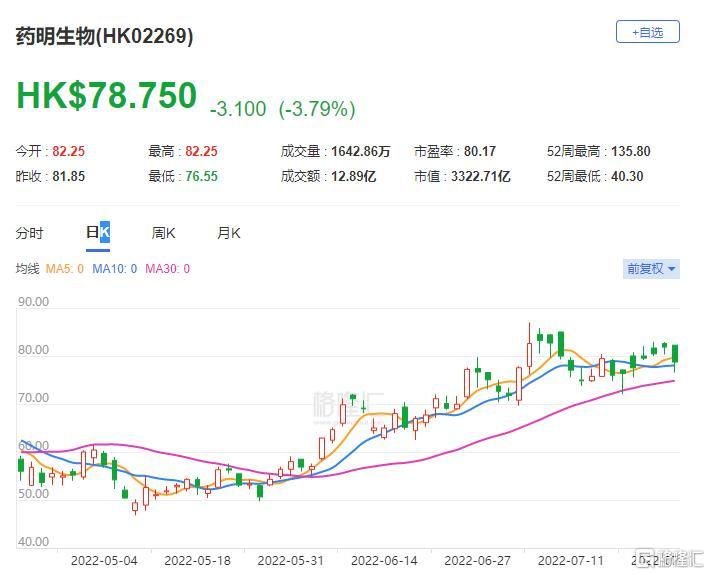Add stock via +自选 button
710x575 pixels.
[x=648, y=32]
